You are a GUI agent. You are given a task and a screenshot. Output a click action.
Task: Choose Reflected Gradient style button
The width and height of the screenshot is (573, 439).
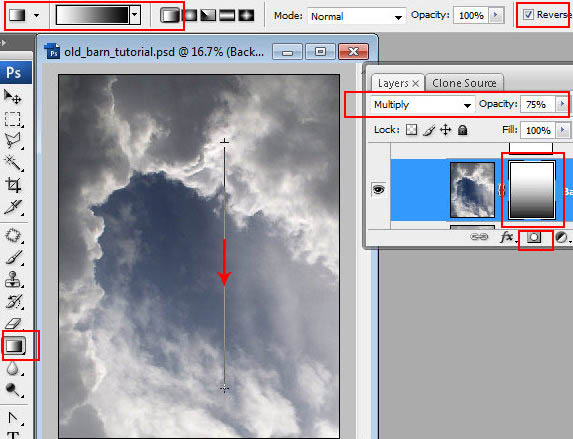[227, 15]
